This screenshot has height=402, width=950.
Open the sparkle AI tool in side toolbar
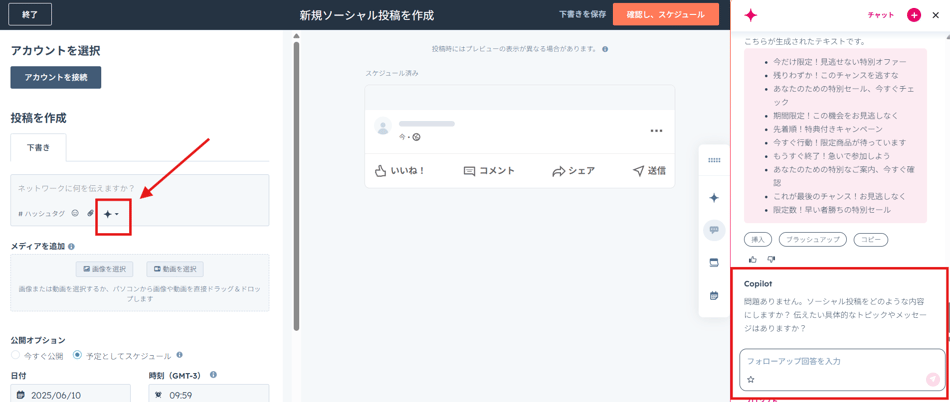[714, 198]
